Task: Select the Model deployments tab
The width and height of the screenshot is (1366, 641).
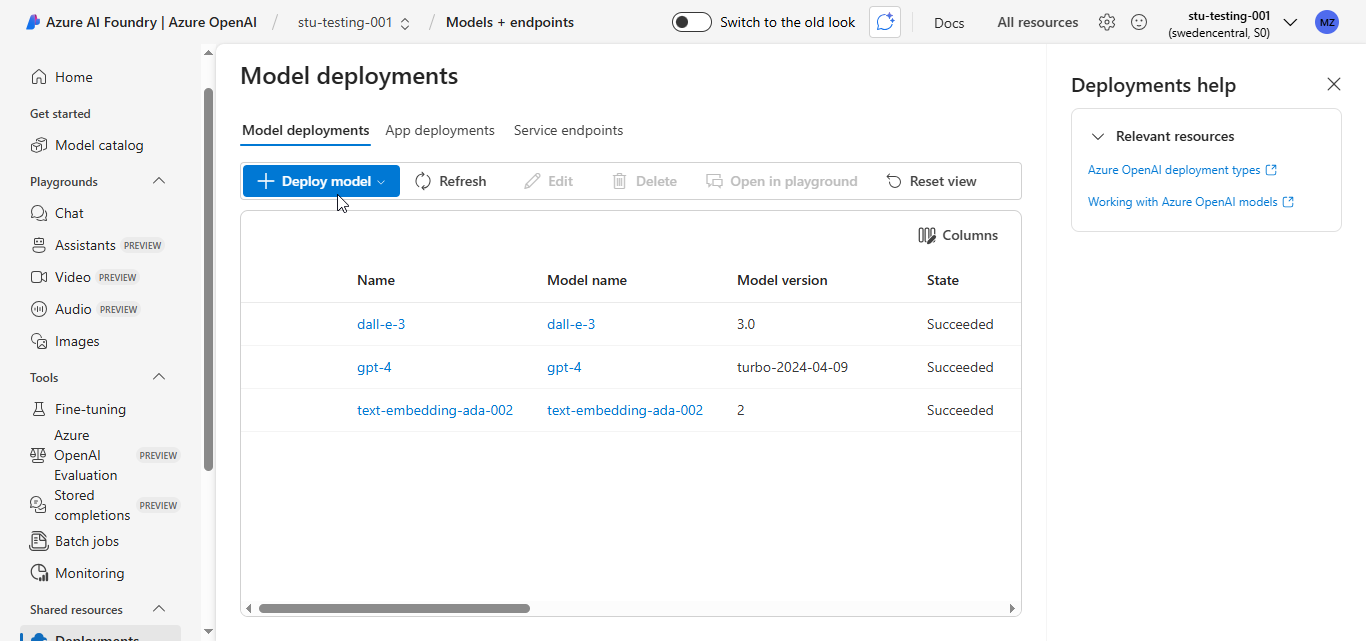Action: click(x=306, y=130)
